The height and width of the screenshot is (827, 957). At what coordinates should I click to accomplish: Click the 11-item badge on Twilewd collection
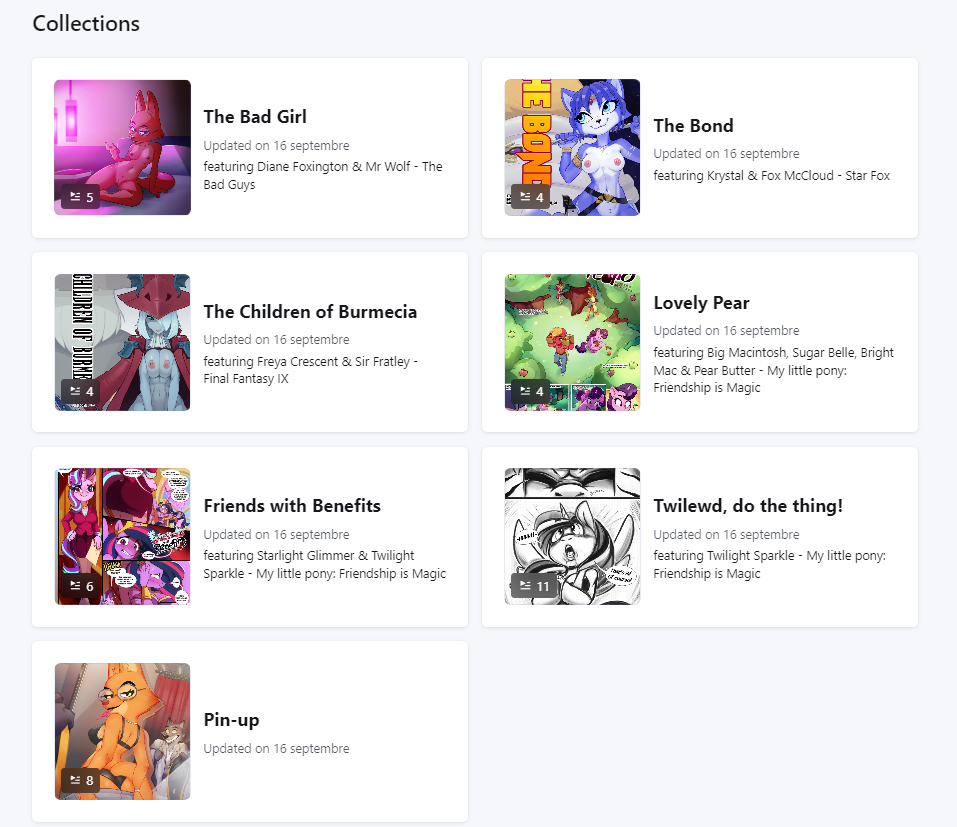[x=533, y=586]
